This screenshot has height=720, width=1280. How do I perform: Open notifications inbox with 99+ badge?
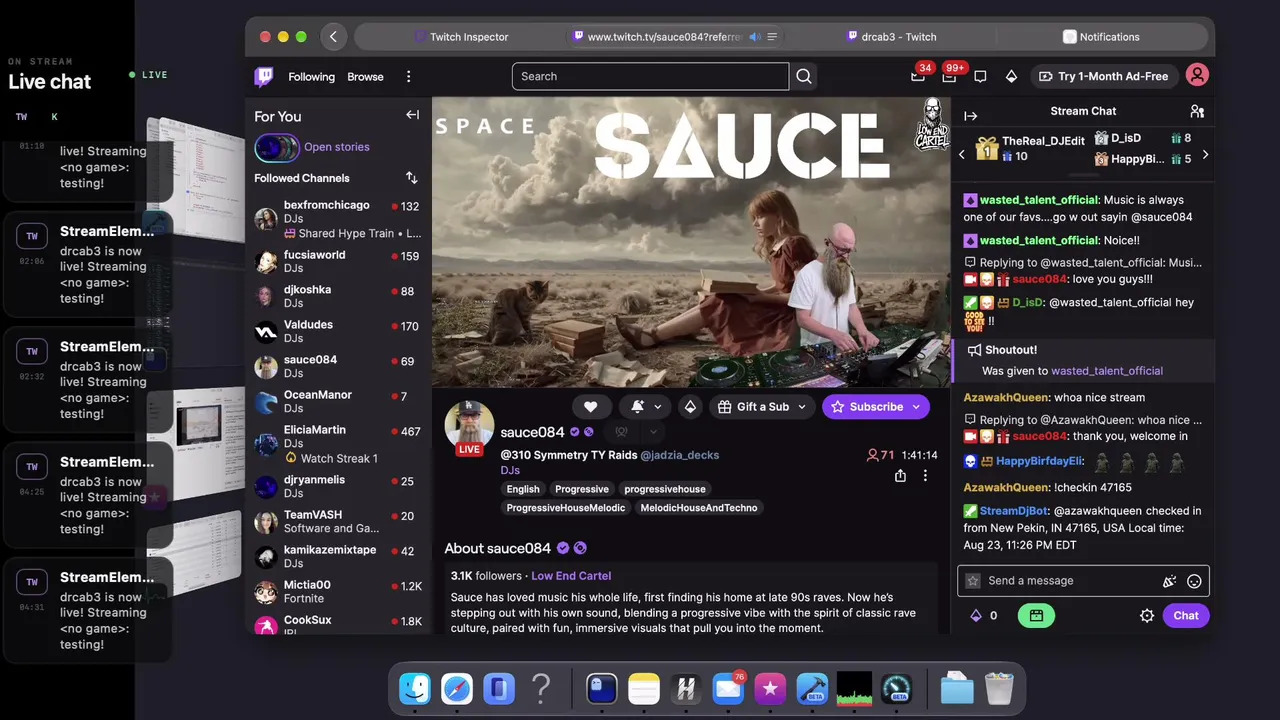pos(949,76)
